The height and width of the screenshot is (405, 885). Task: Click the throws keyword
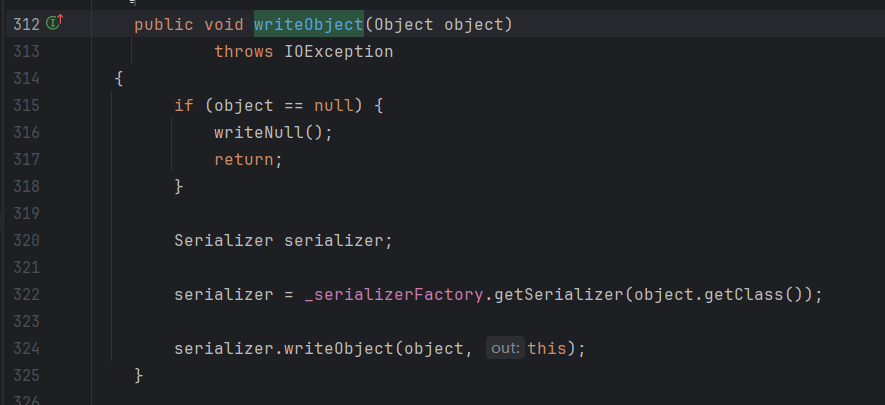[243, 51]
